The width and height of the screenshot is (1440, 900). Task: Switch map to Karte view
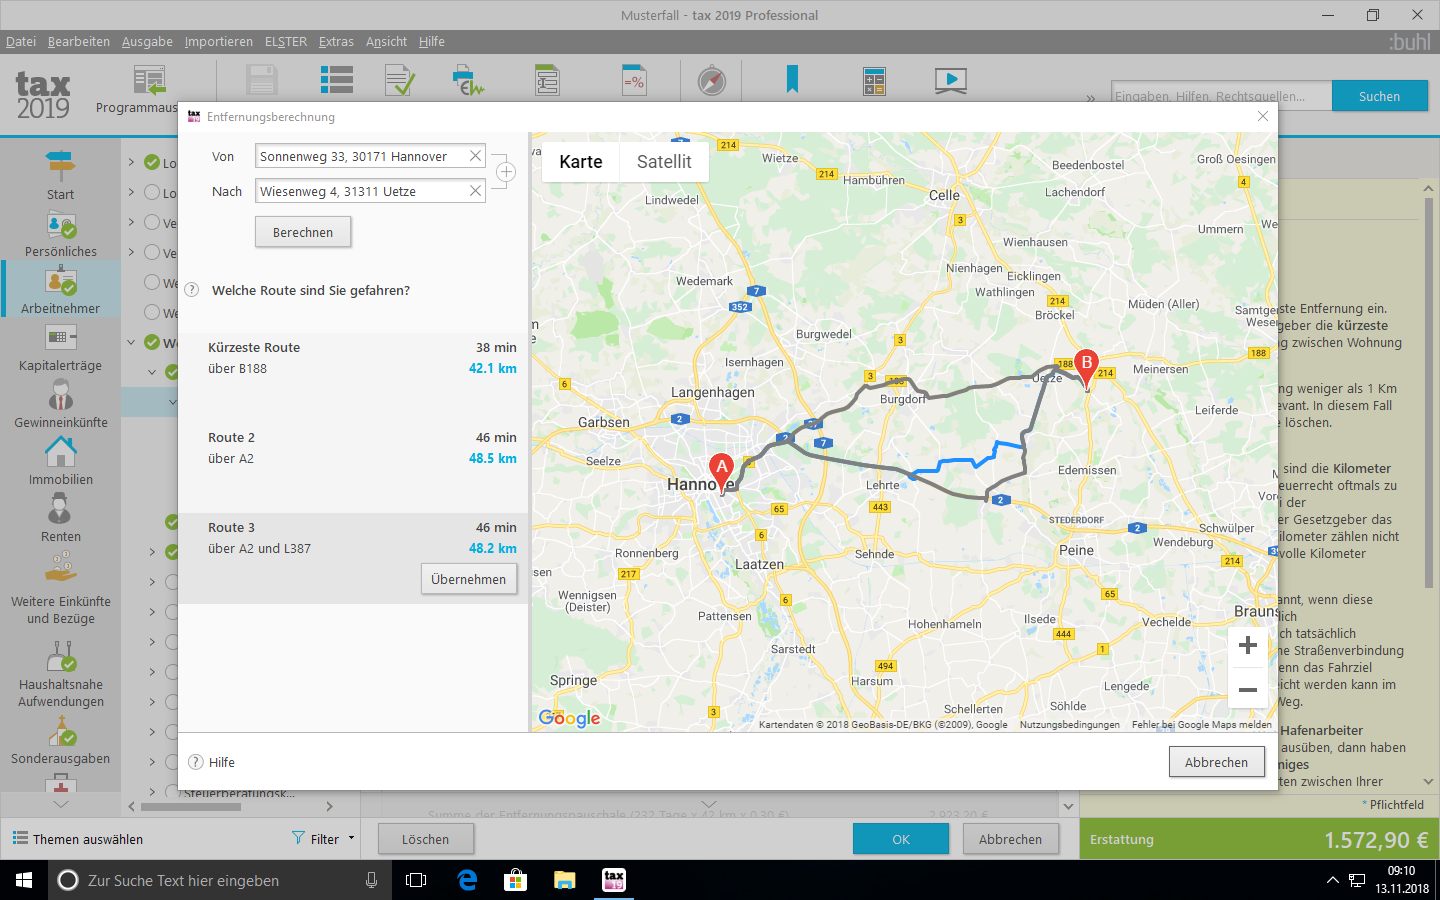[581, 162]
